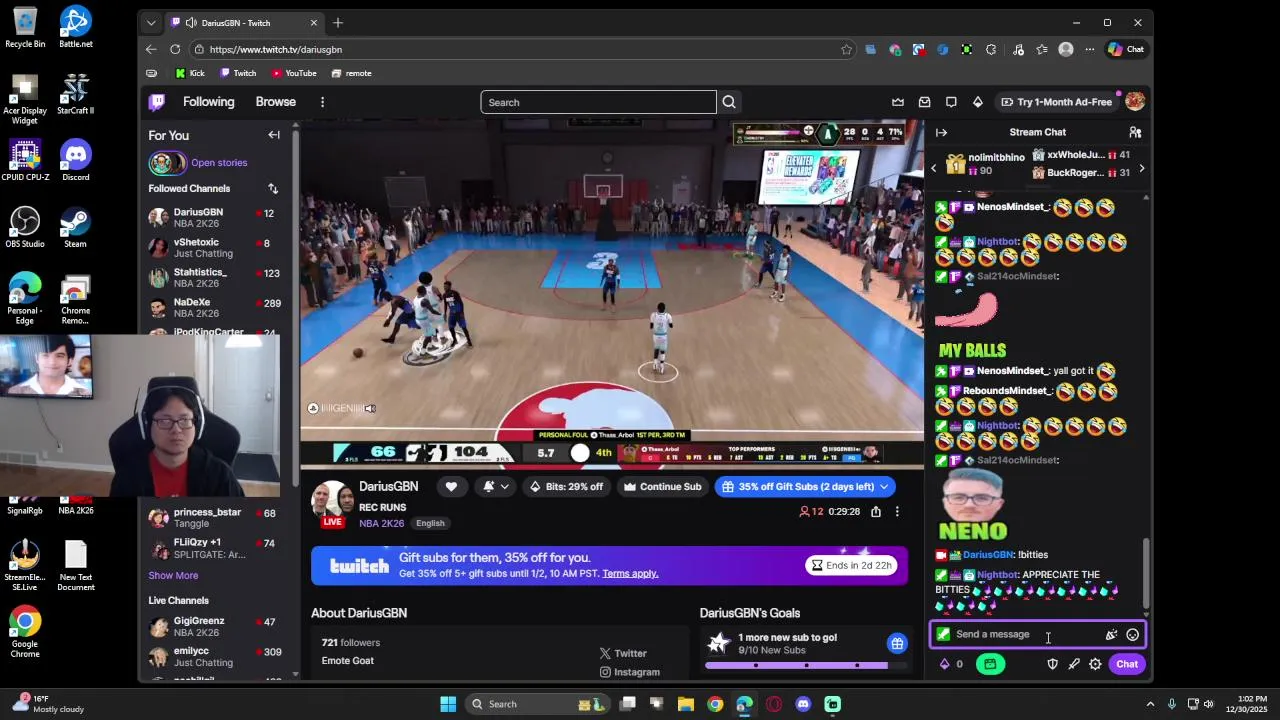This screenshot has width=1280, height=720.
Task: Open the chat community users list
Action: pyautogui.click(x=1135, y=132)
